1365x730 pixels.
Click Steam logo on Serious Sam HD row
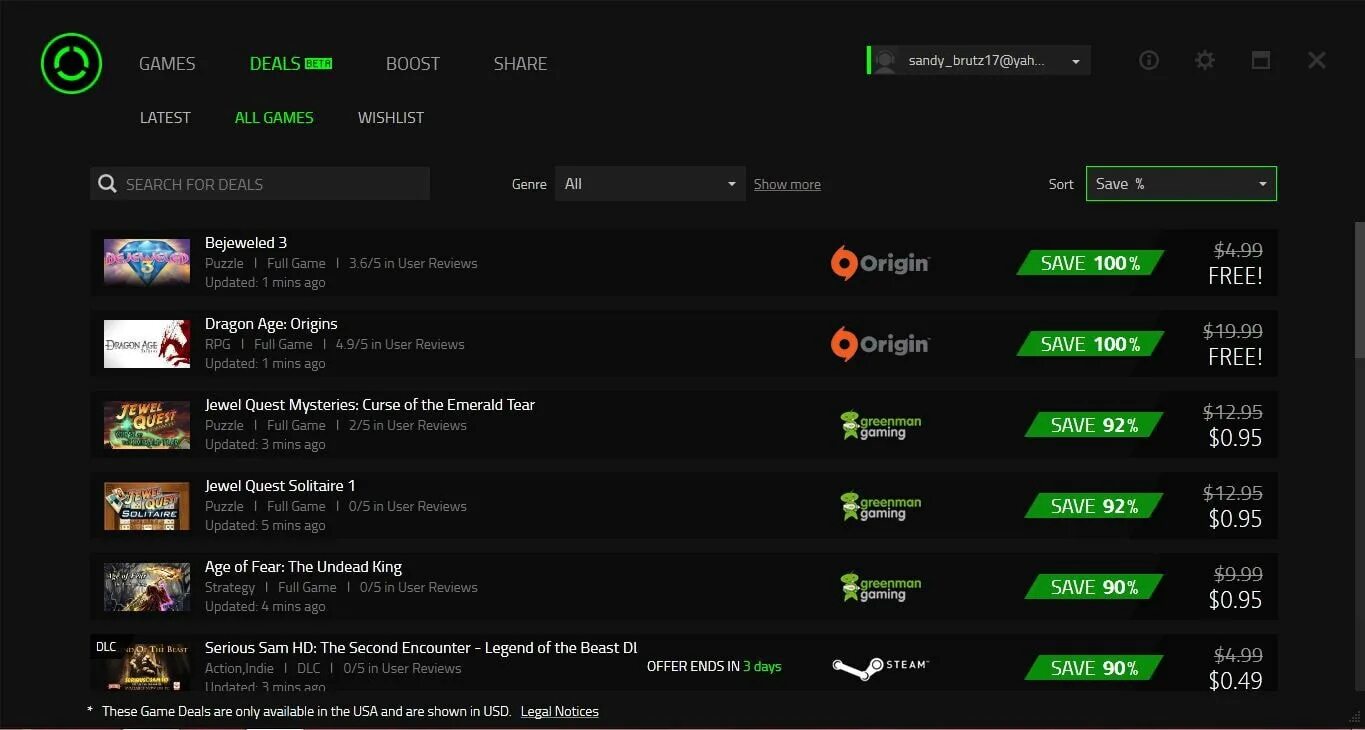[880, 667]
